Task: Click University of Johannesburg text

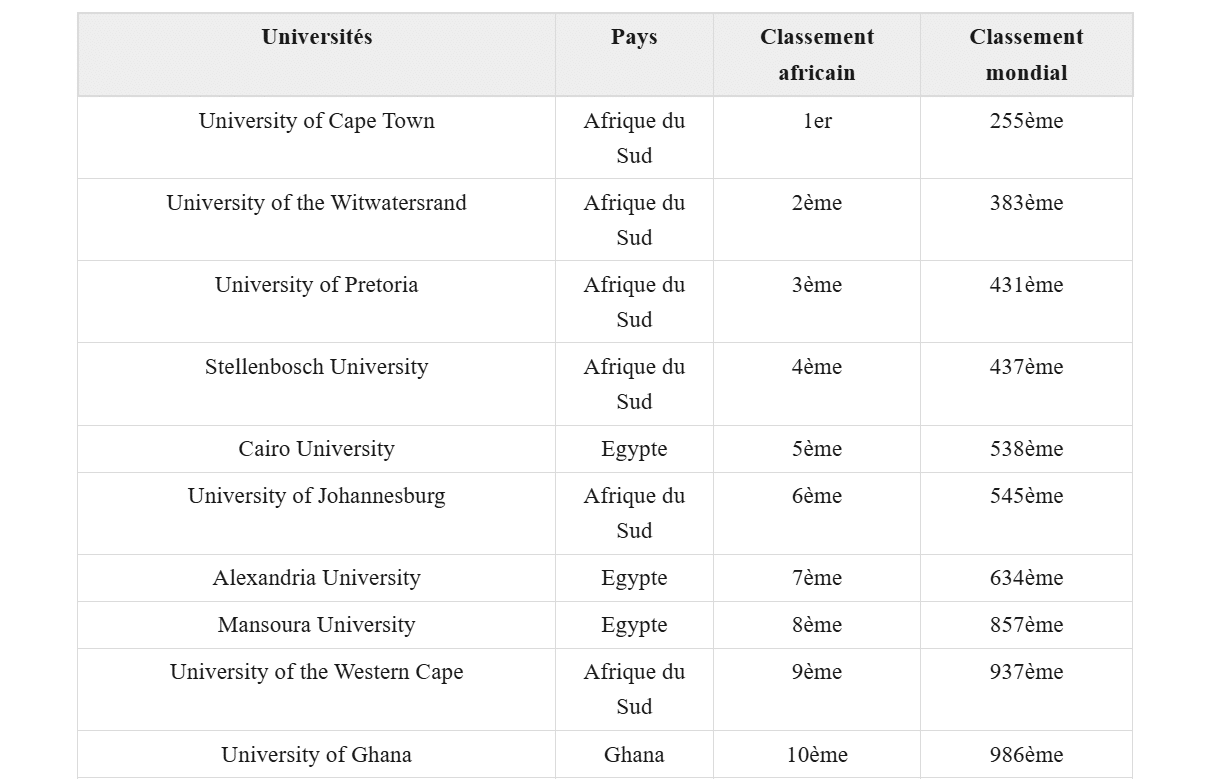Action: click(x=317, y=496)
